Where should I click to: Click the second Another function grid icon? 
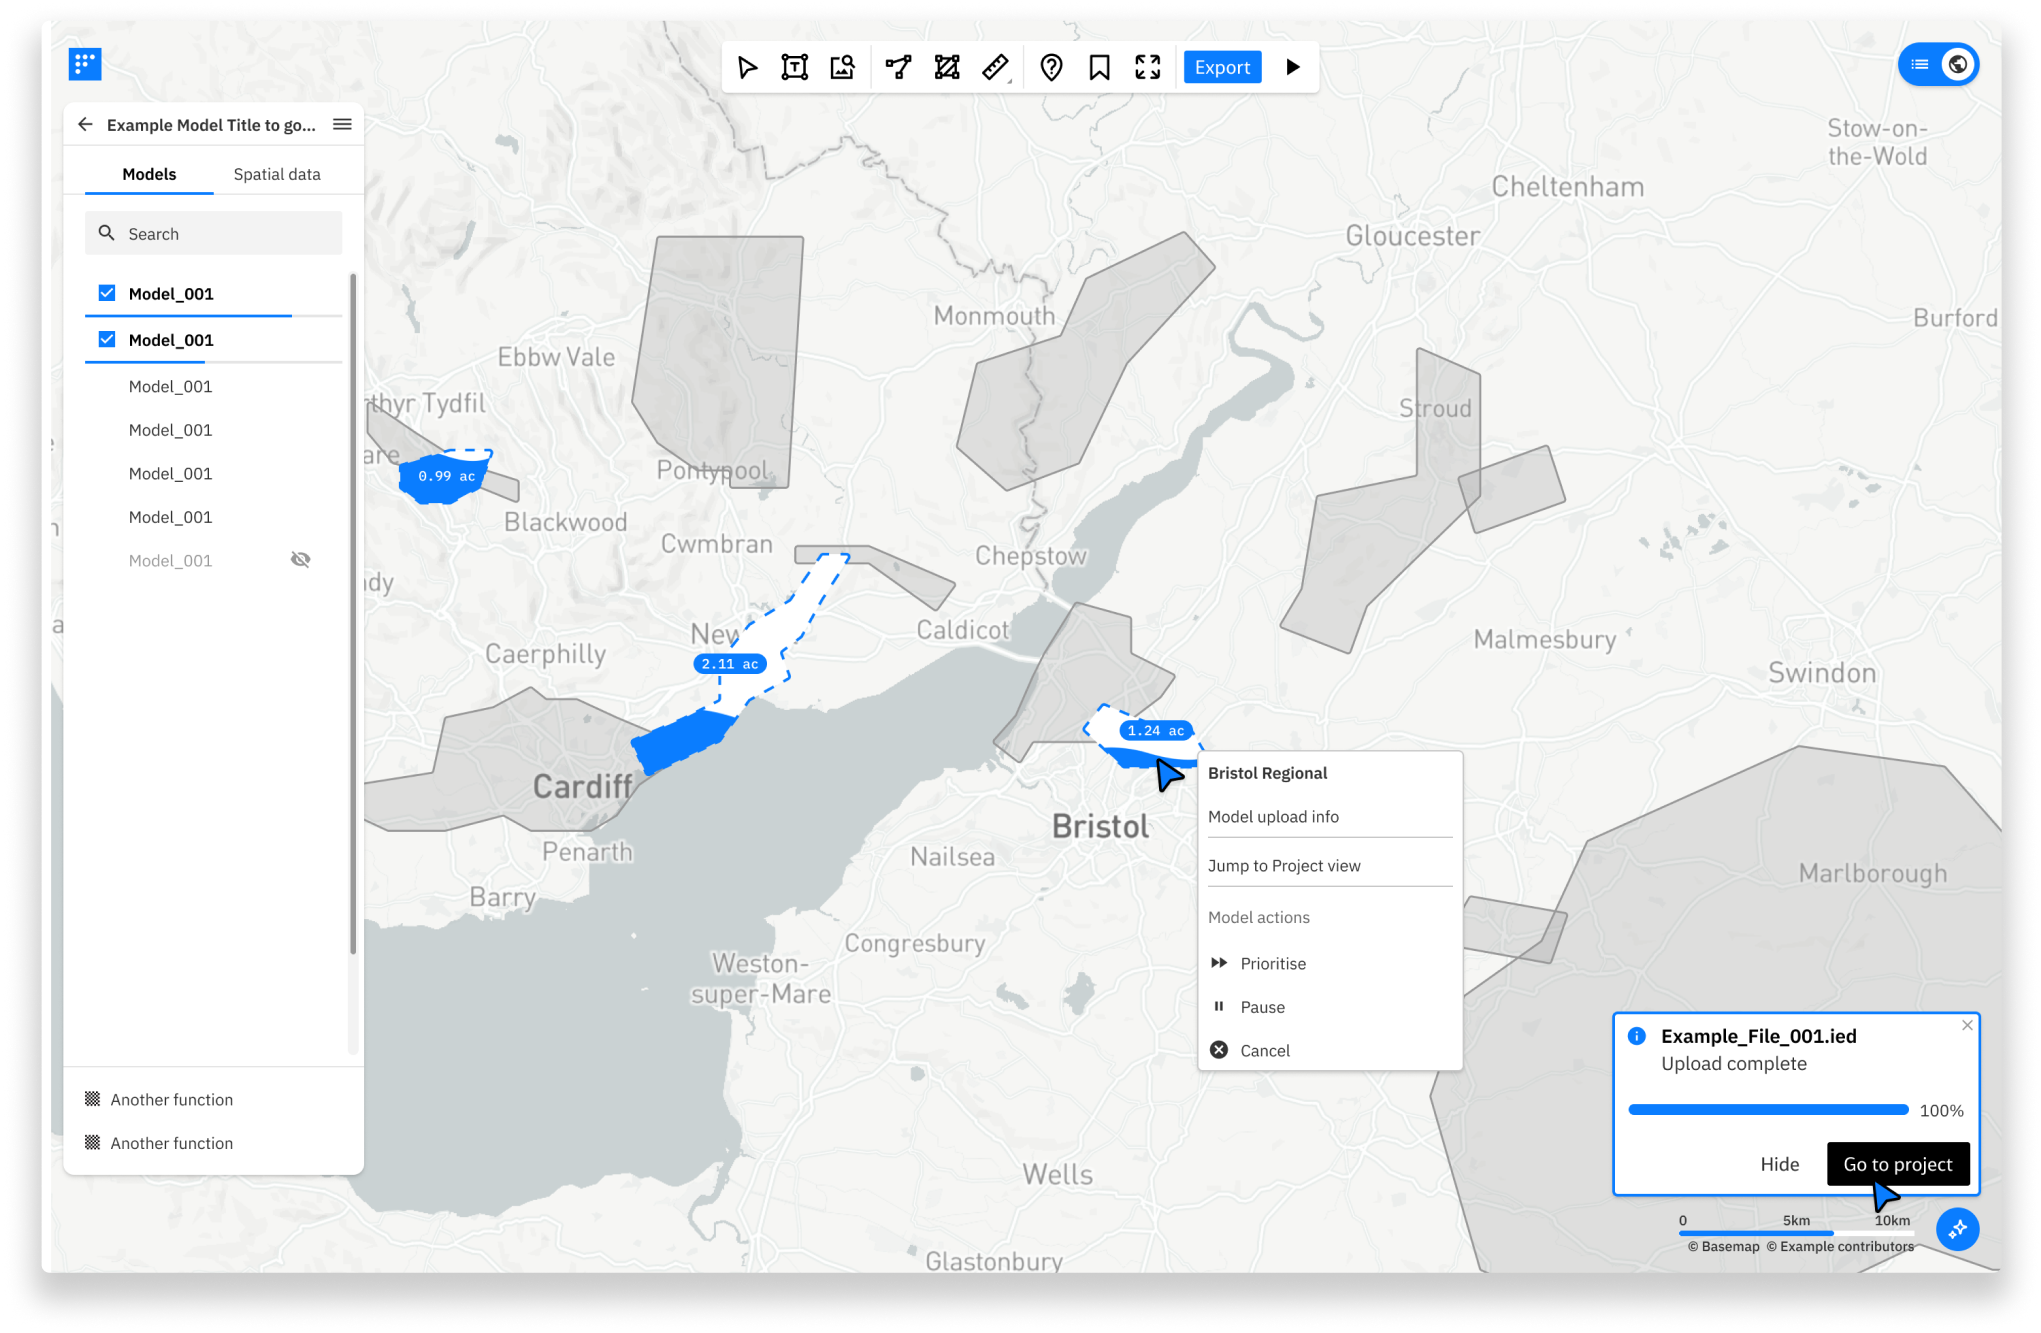click(92, 1143)
